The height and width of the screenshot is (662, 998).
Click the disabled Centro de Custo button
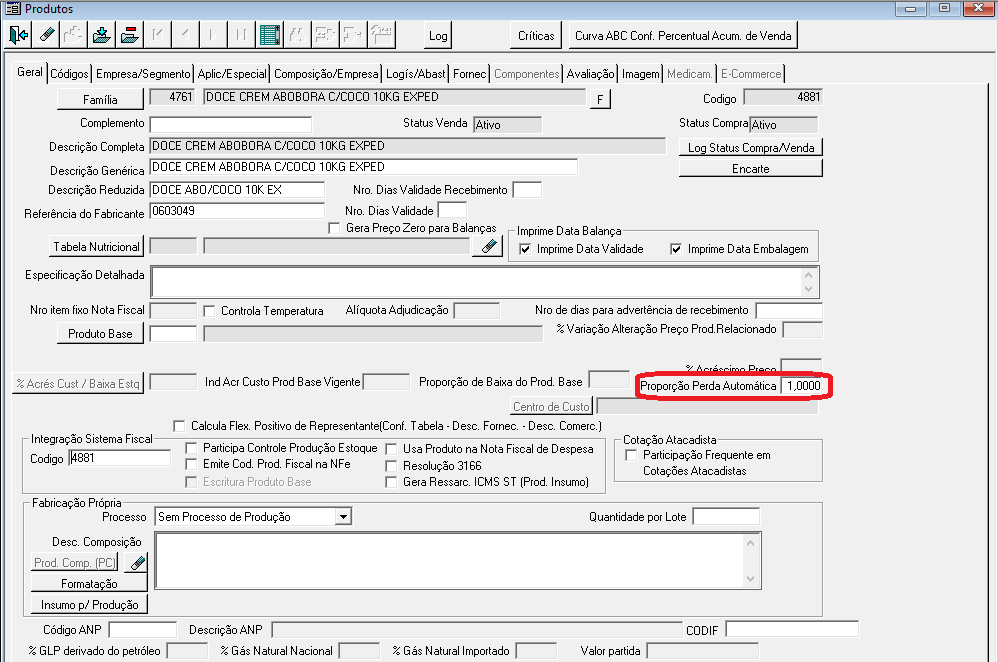pos(552,406)
